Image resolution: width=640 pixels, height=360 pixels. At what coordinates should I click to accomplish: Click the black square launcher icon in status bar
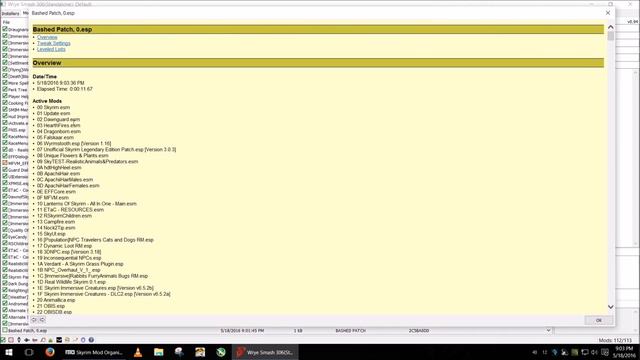coord(59,340)
